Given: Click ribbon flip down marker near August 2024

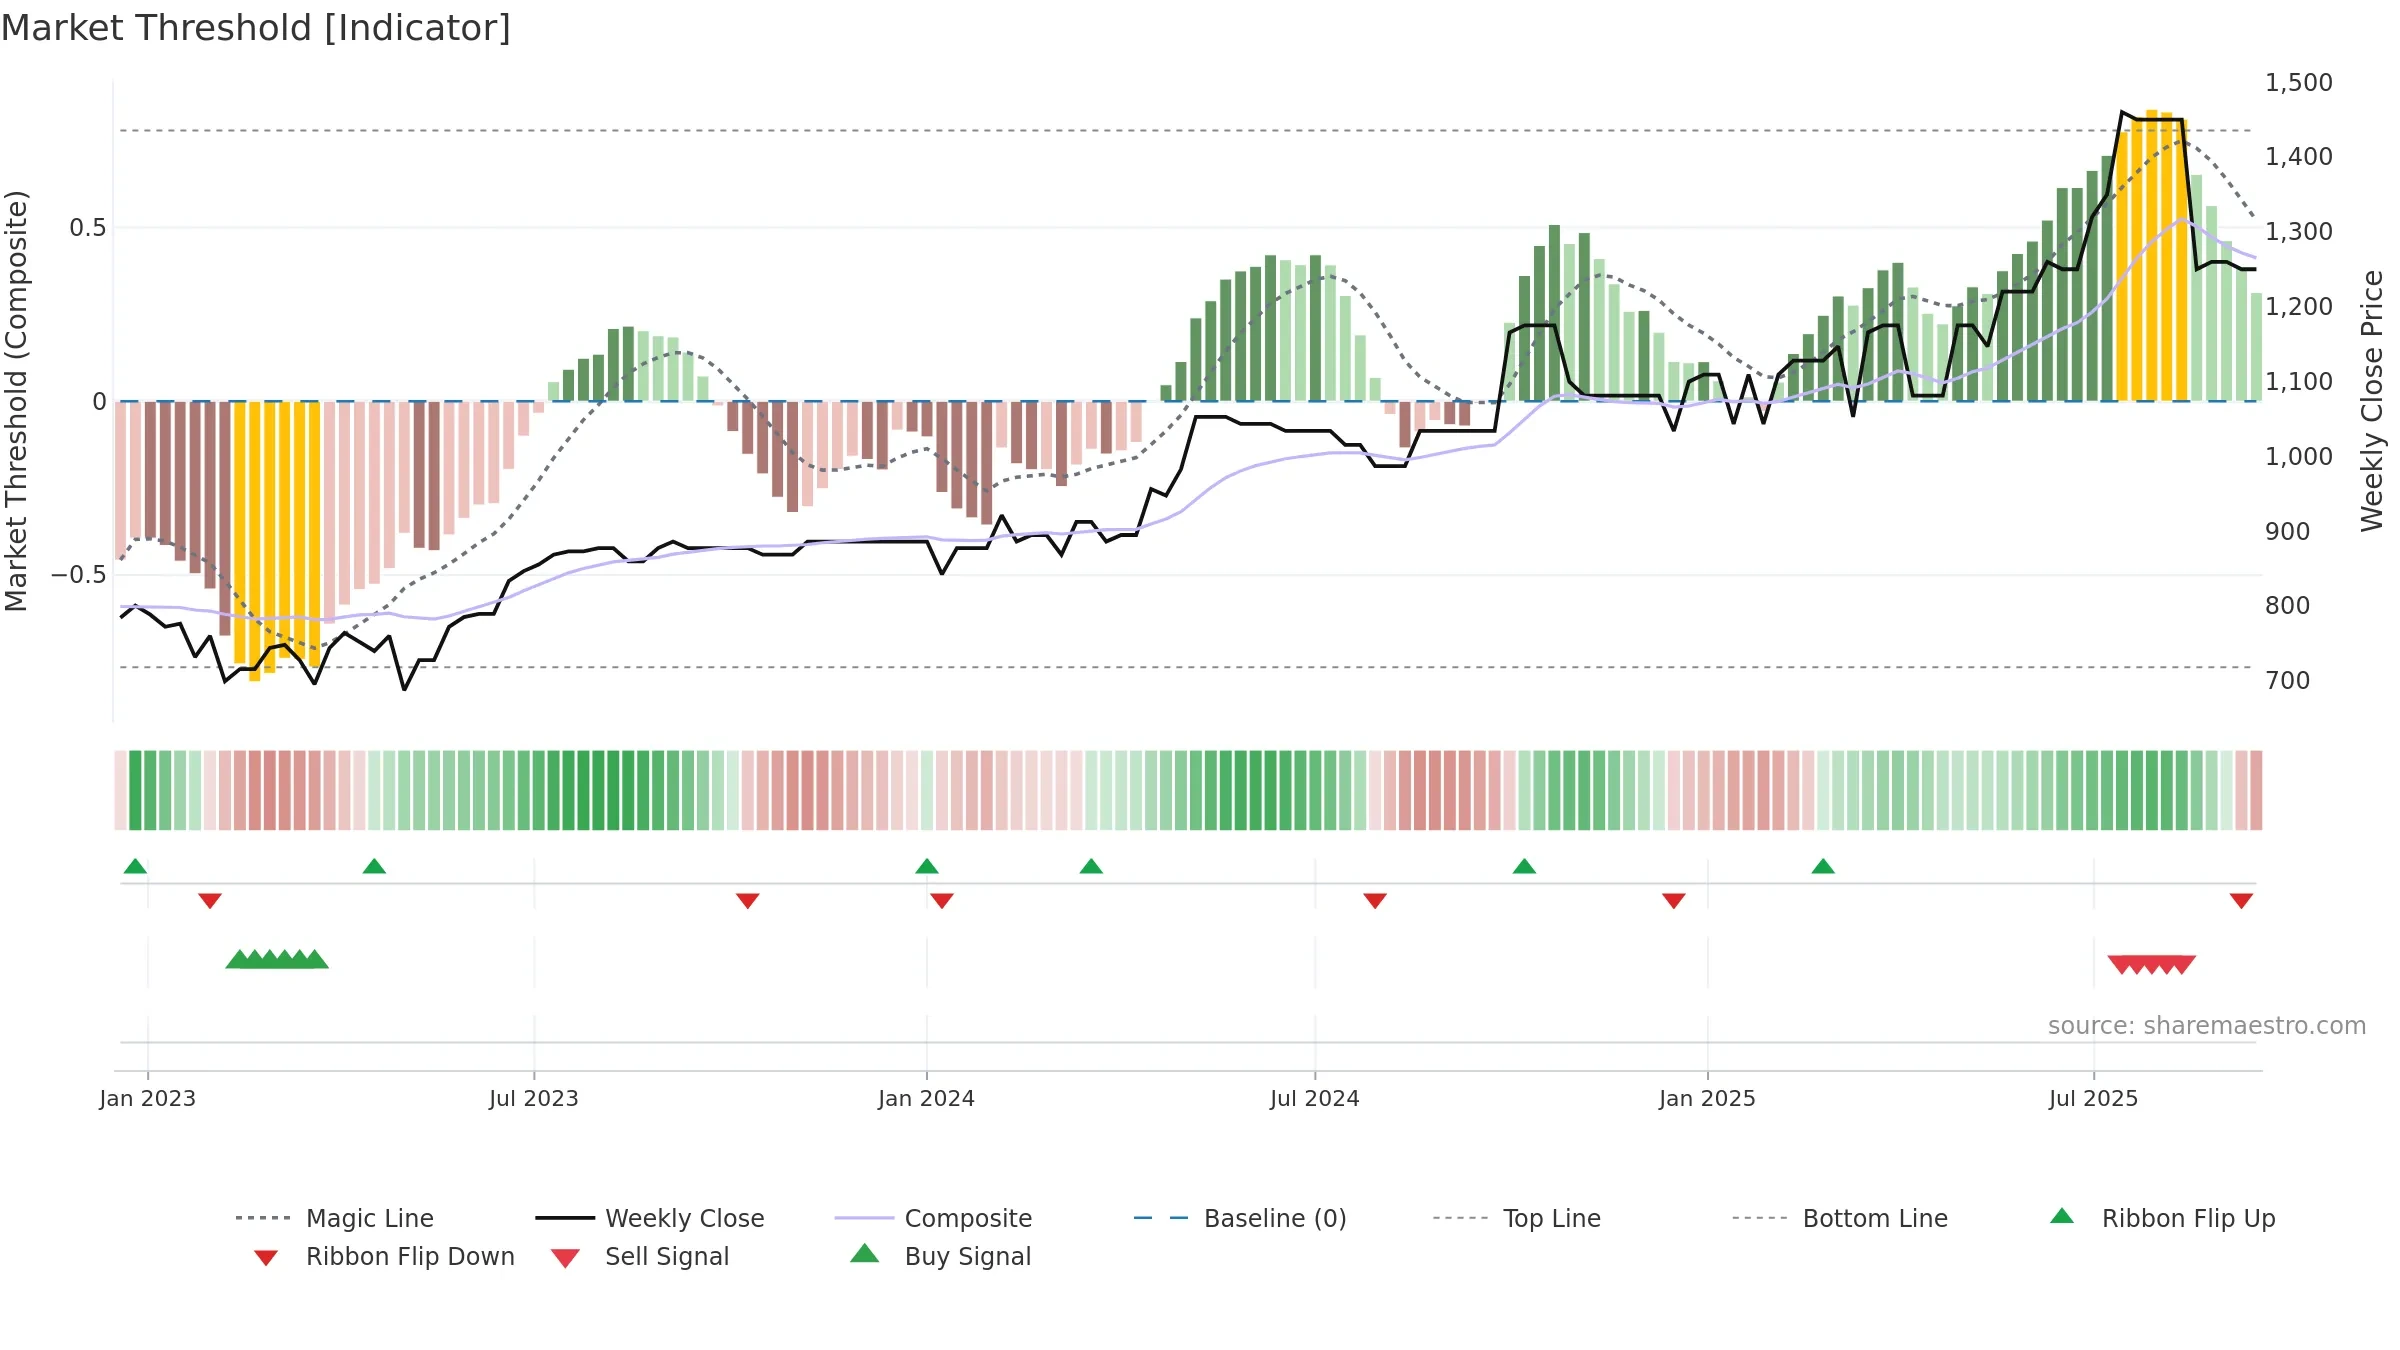Looking at the screenshot, I should (1375, 901).
